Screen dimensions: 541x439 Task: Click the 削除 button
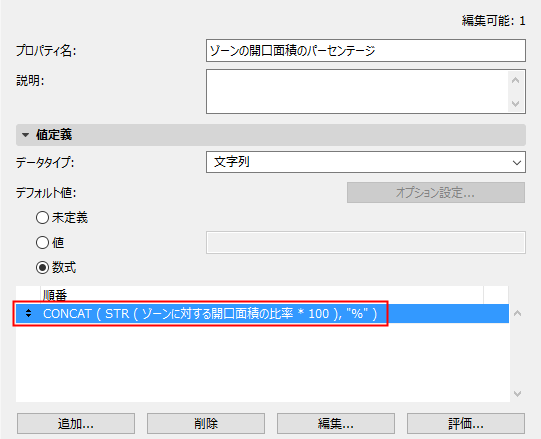[x=206, y=423]
